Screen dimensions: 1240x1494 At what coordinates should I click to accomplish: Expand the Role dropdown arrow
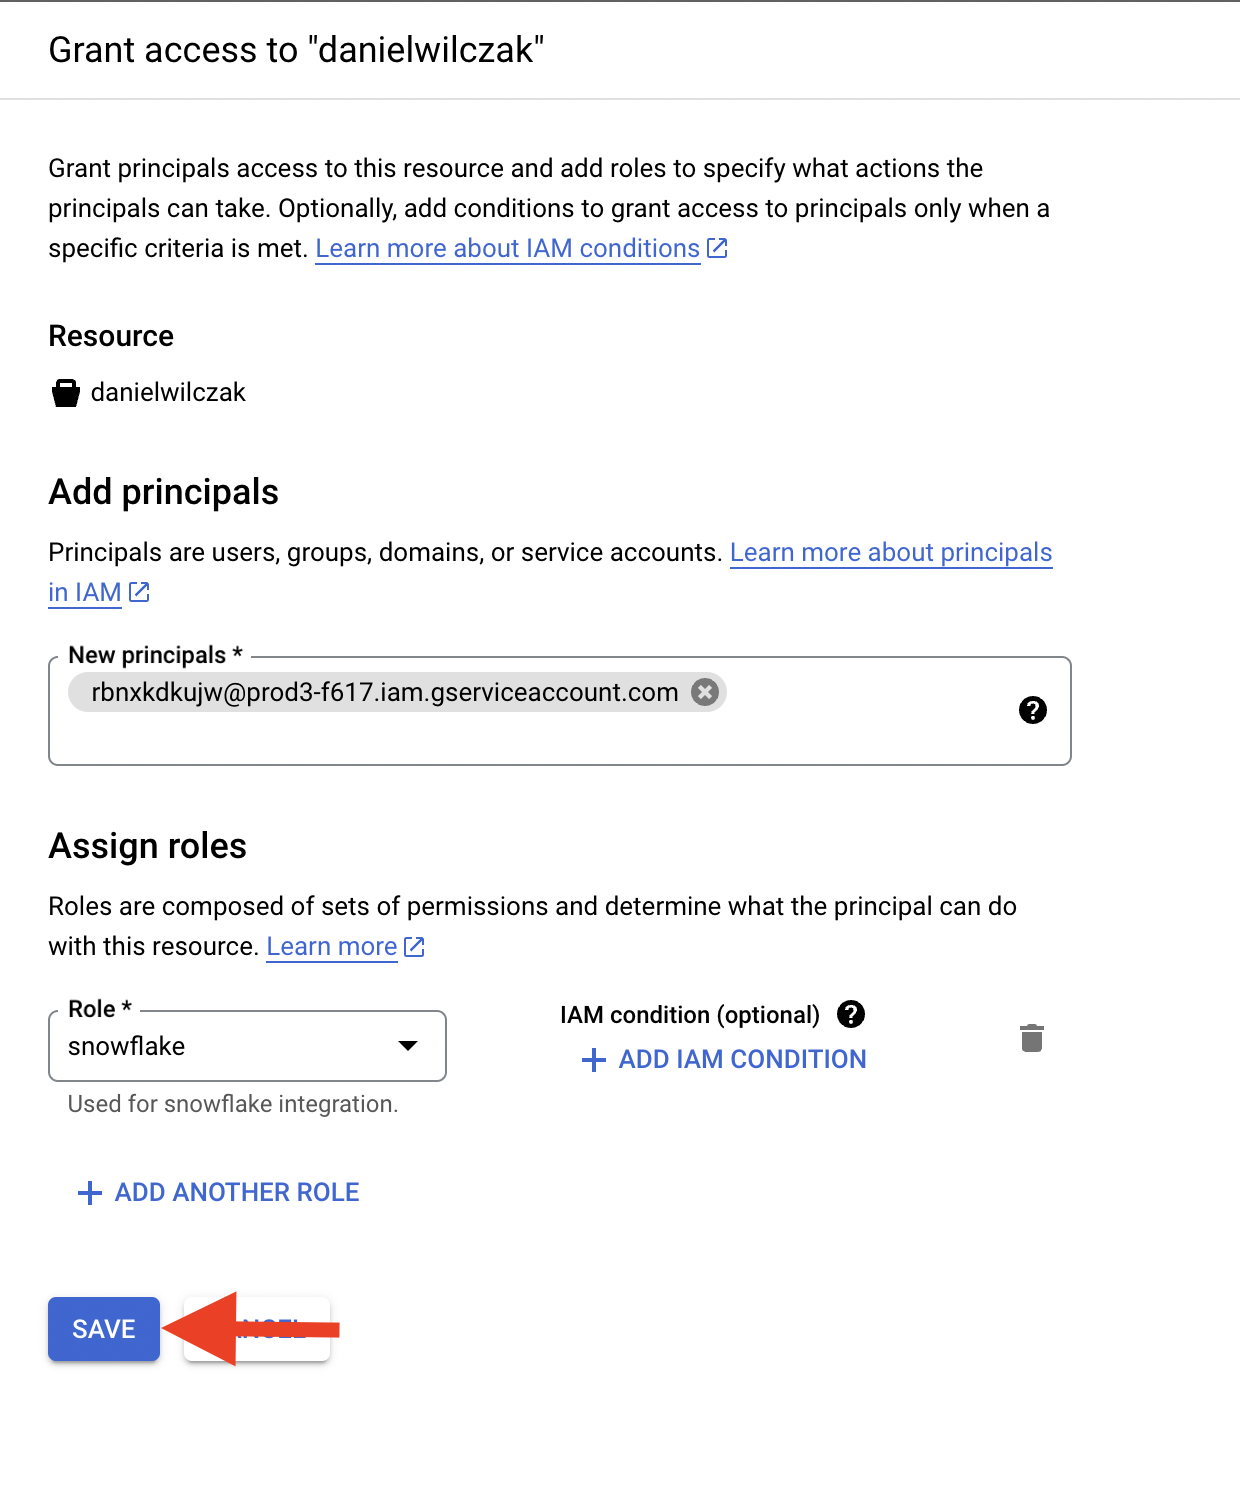point(408,1046)
